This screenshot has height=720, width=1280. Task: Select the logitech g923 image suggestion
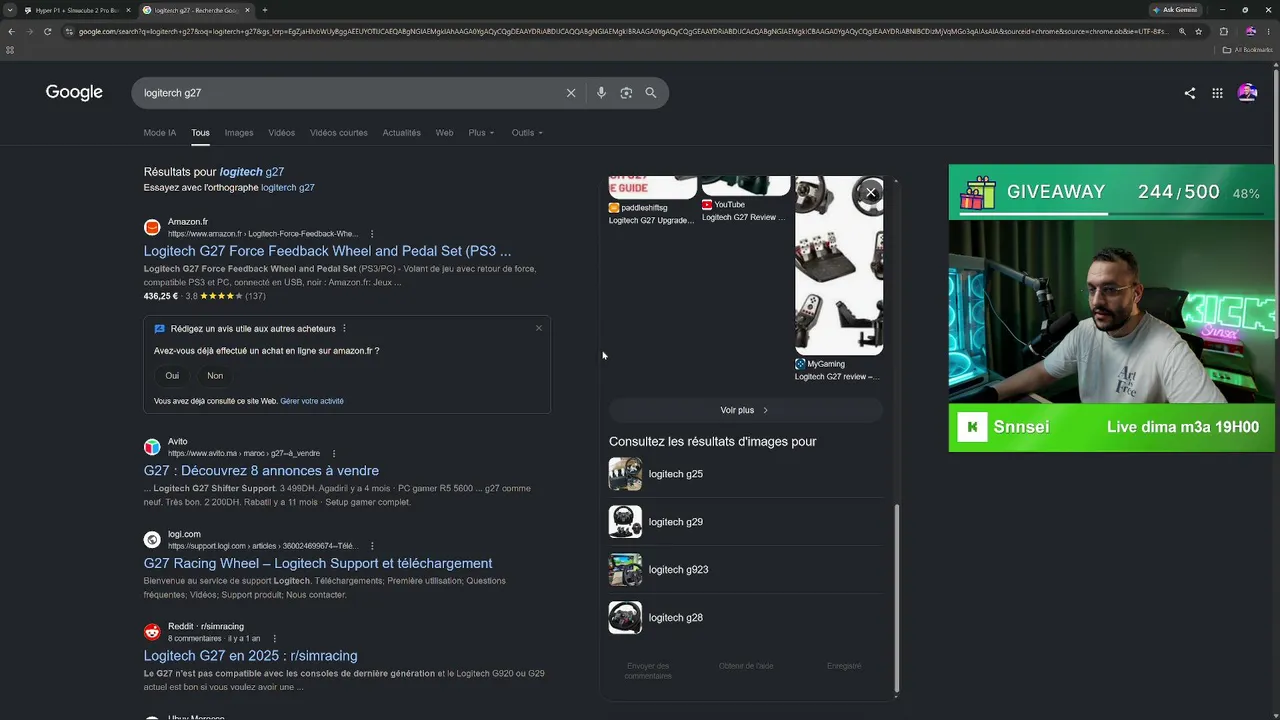[x=745, y=570]
